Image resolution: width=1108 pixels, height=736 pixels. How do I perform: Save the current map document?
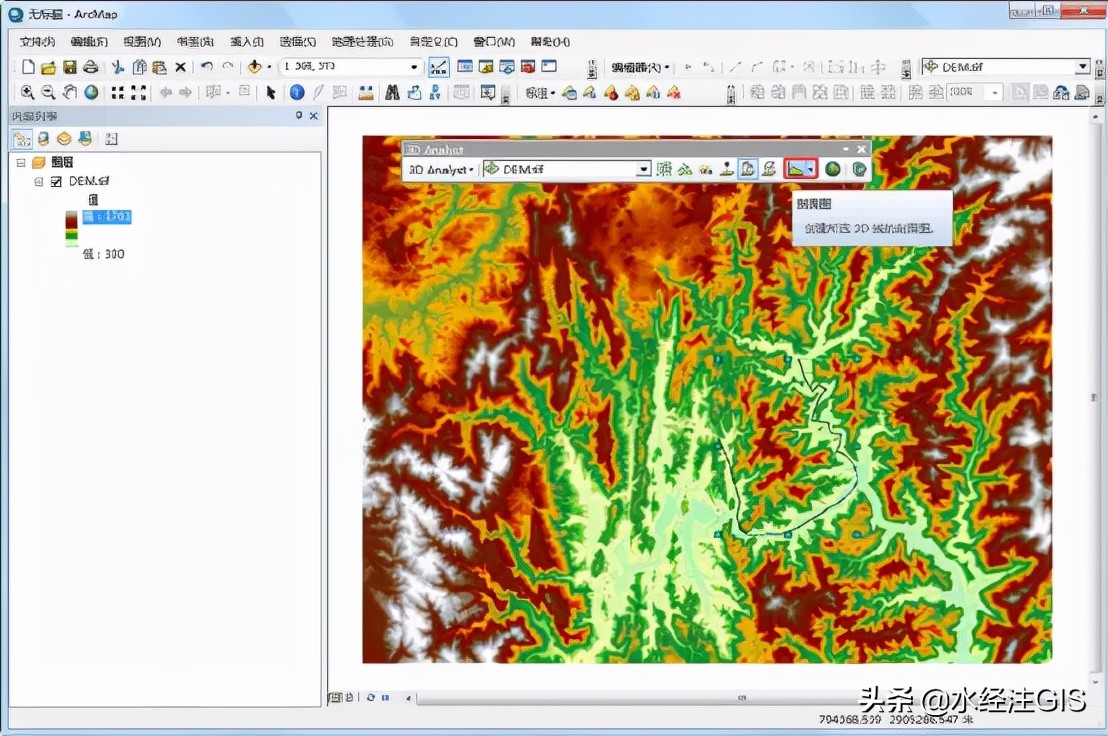69,67
